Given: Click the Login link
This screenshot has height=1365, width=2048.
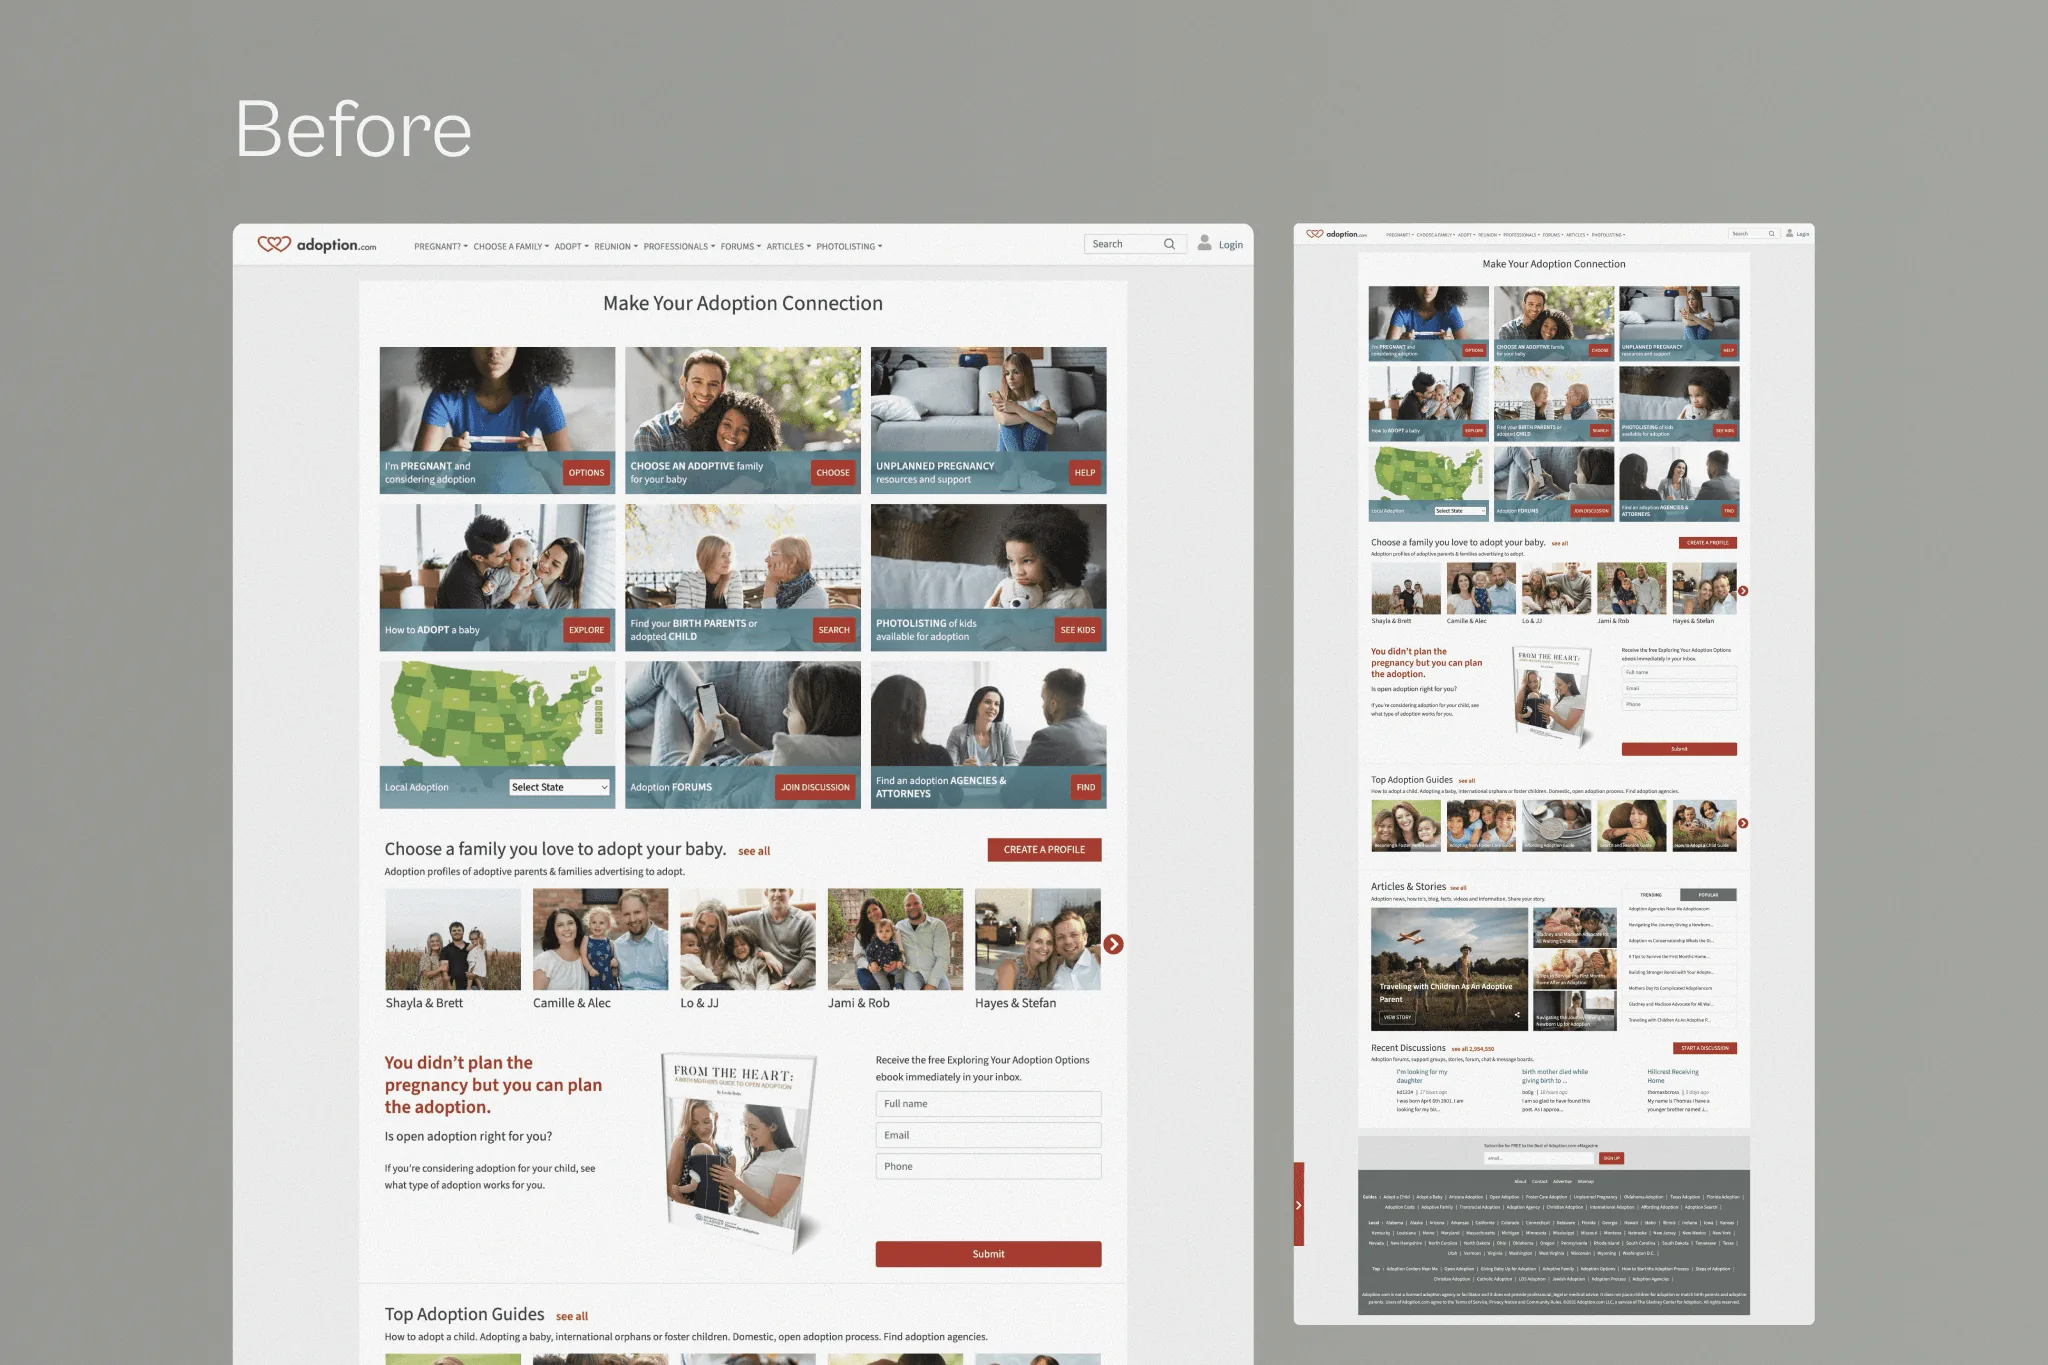Looking at the screenshot, I should pyautogui.click(x=1230, y=245).
